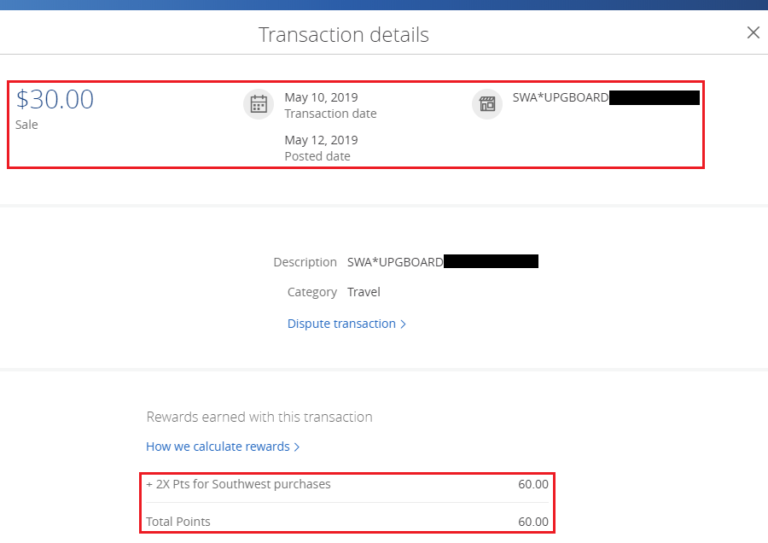Click the Transaction details heading
768x543 pixels.
click(x=344, y=35)
